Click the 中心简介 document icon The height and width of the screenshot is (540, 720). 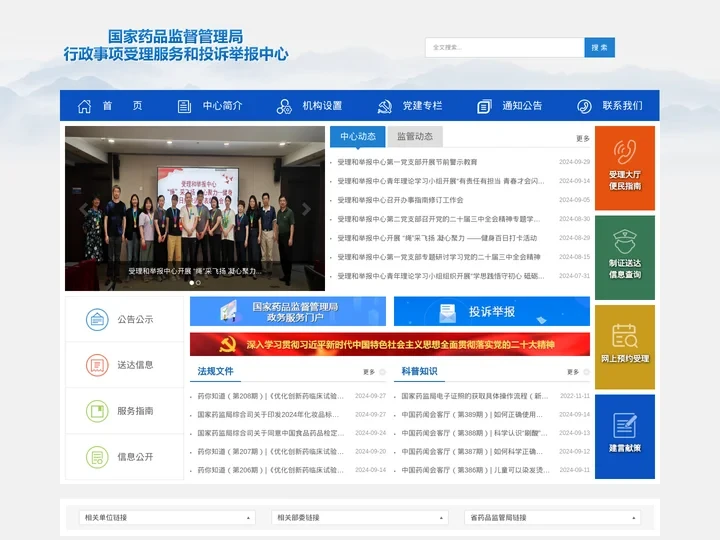184,107
